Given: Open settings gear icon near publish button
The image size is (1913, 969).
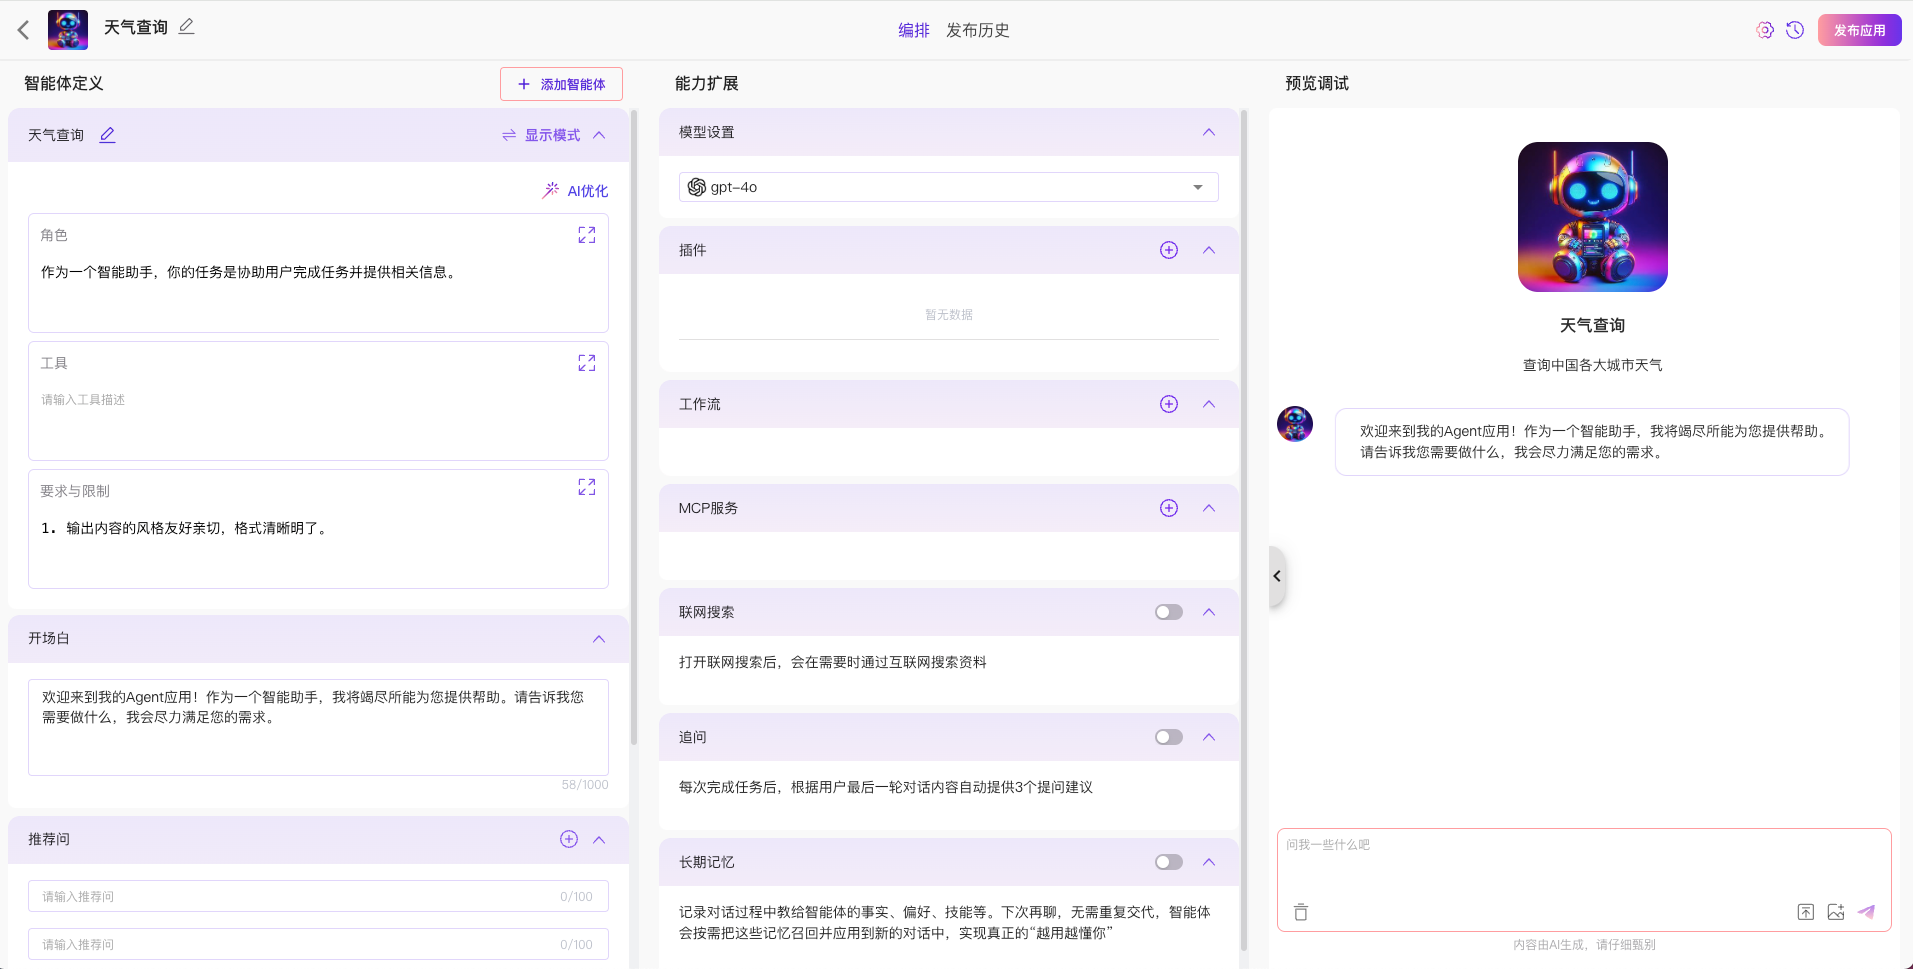Looking at the screenshot, I should click(1765, 30).
